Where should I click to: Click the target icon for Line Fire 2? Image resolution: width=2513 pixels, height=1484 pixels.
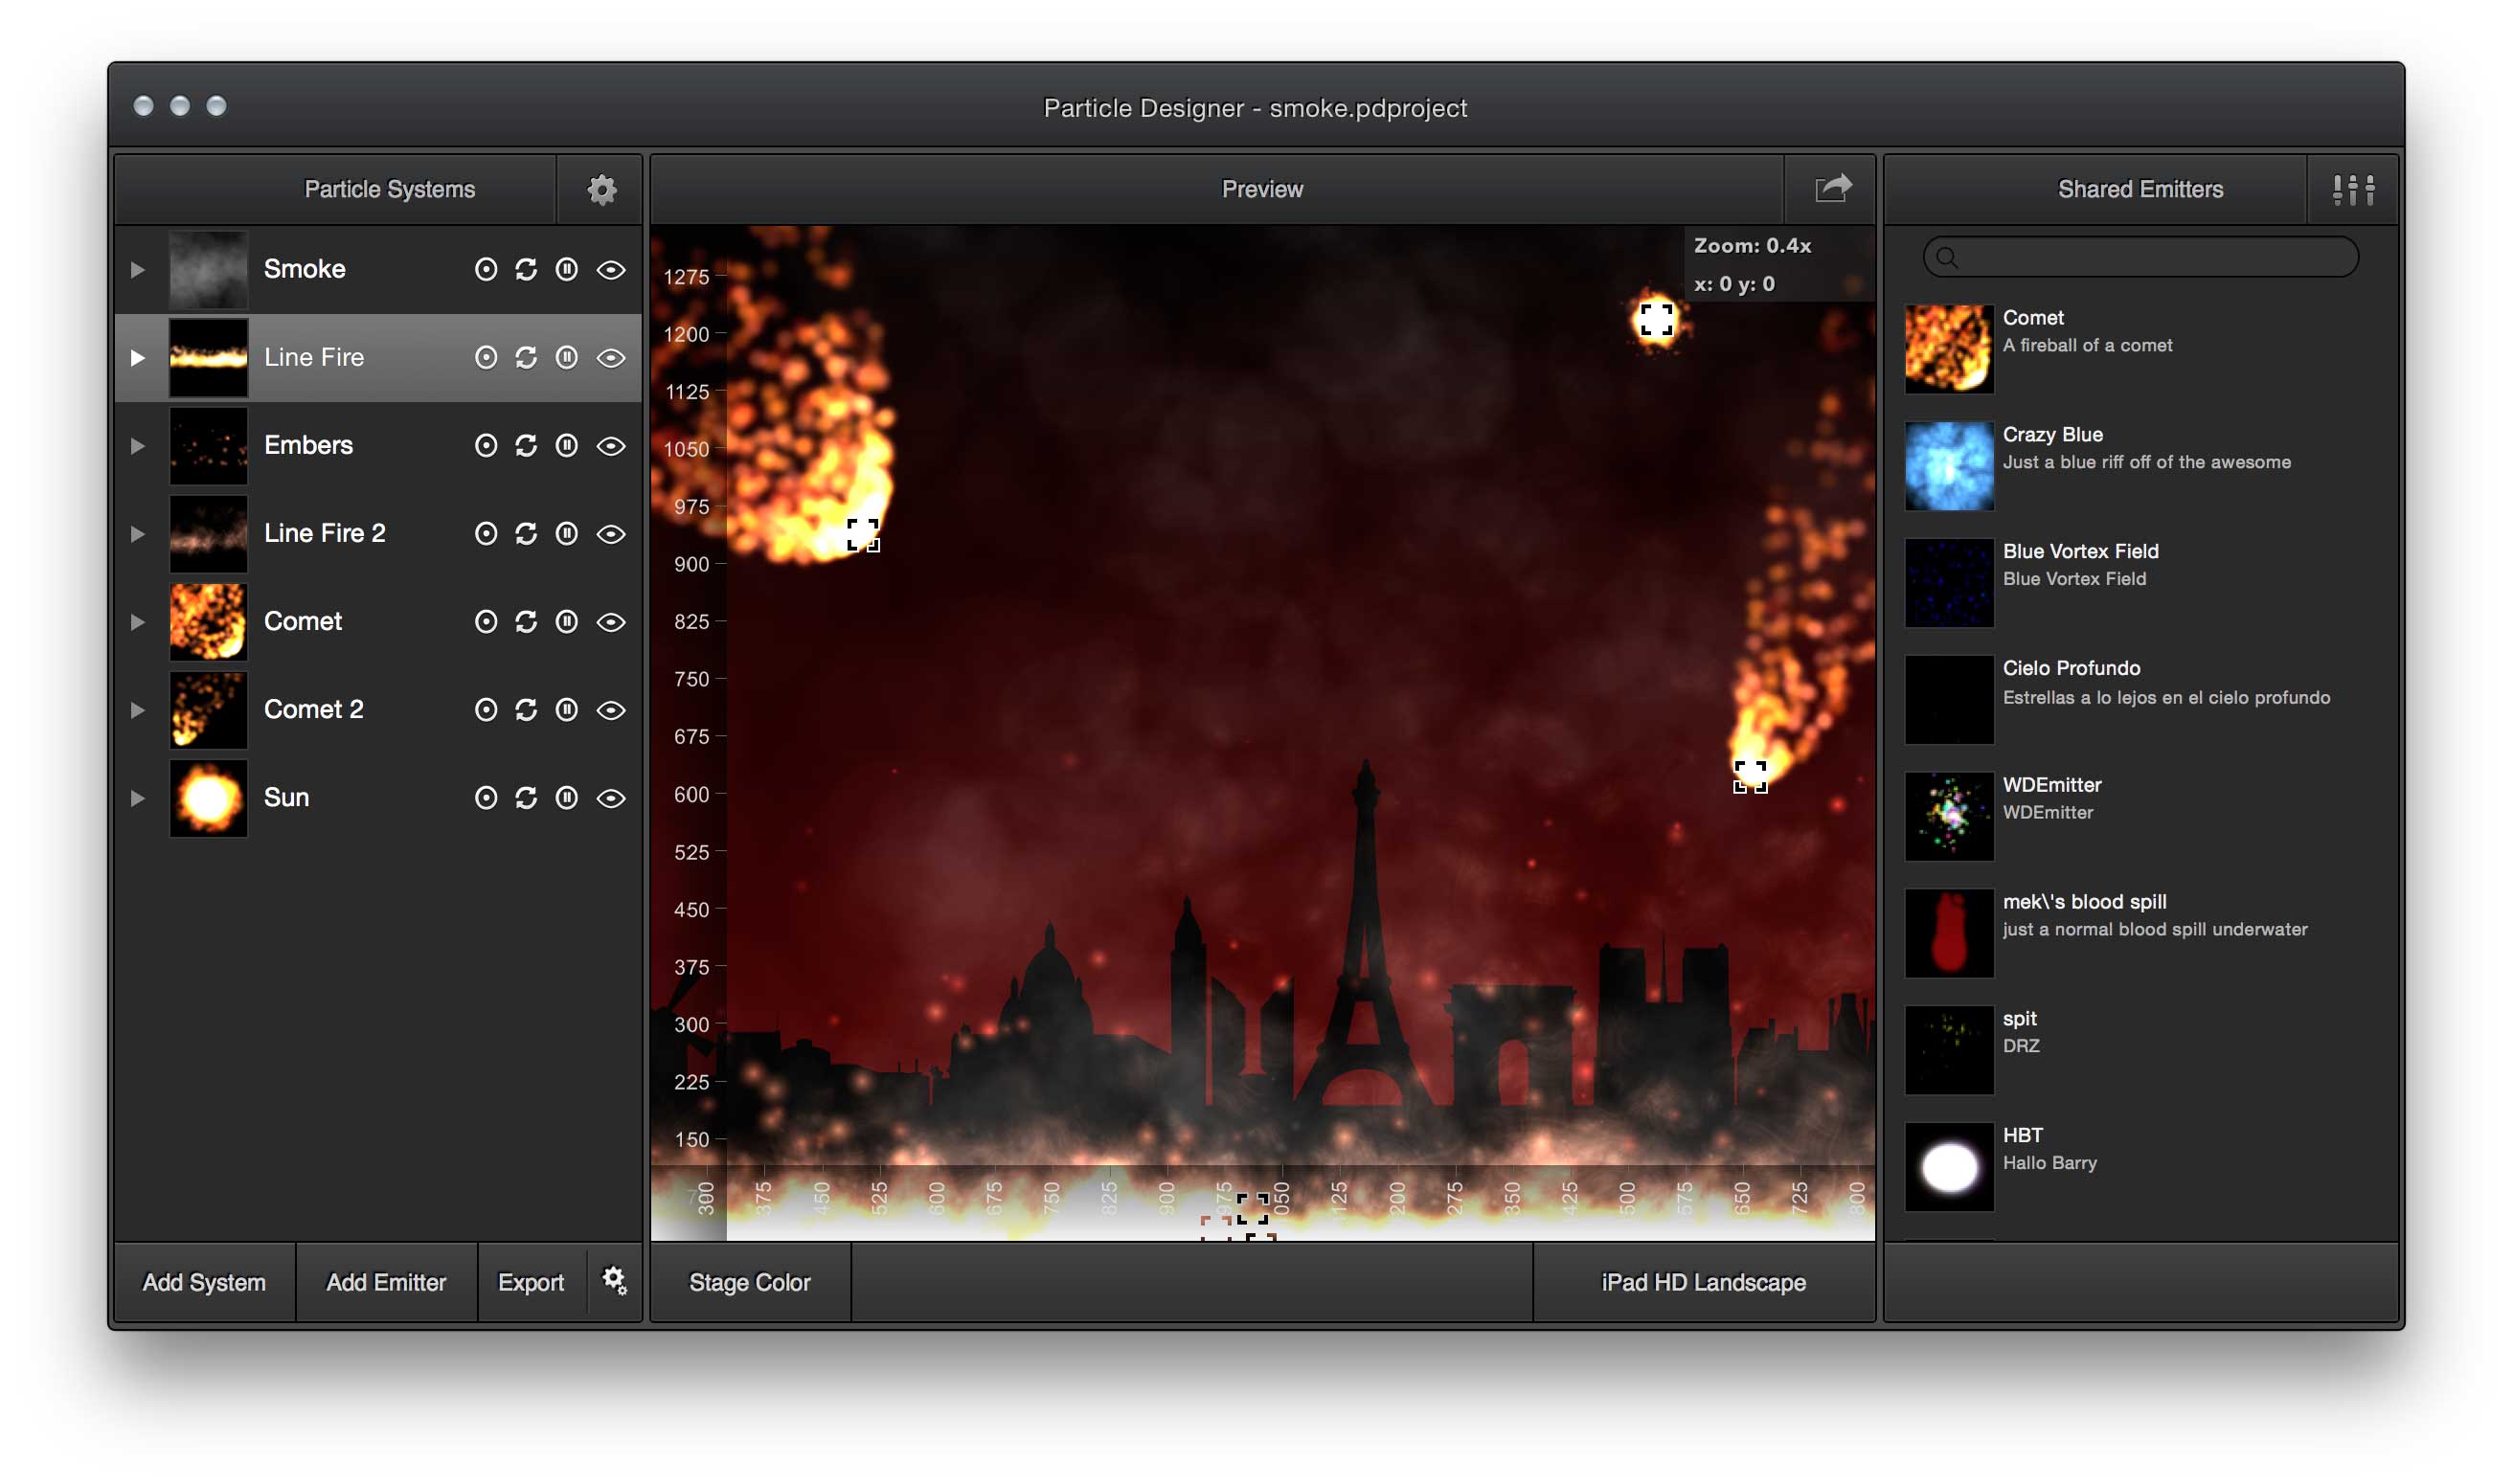point(486,533)
